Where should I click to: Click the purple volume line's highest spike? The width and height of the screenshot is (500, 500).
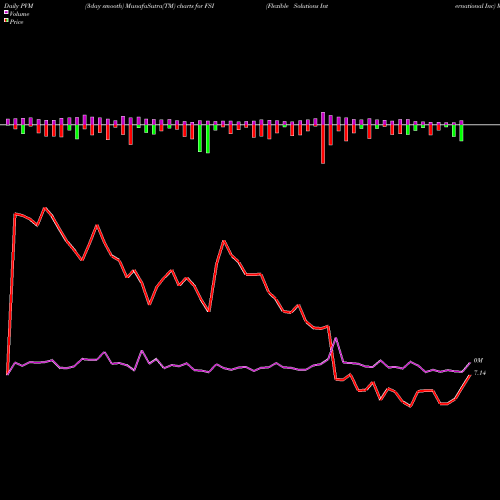[336, 338]
